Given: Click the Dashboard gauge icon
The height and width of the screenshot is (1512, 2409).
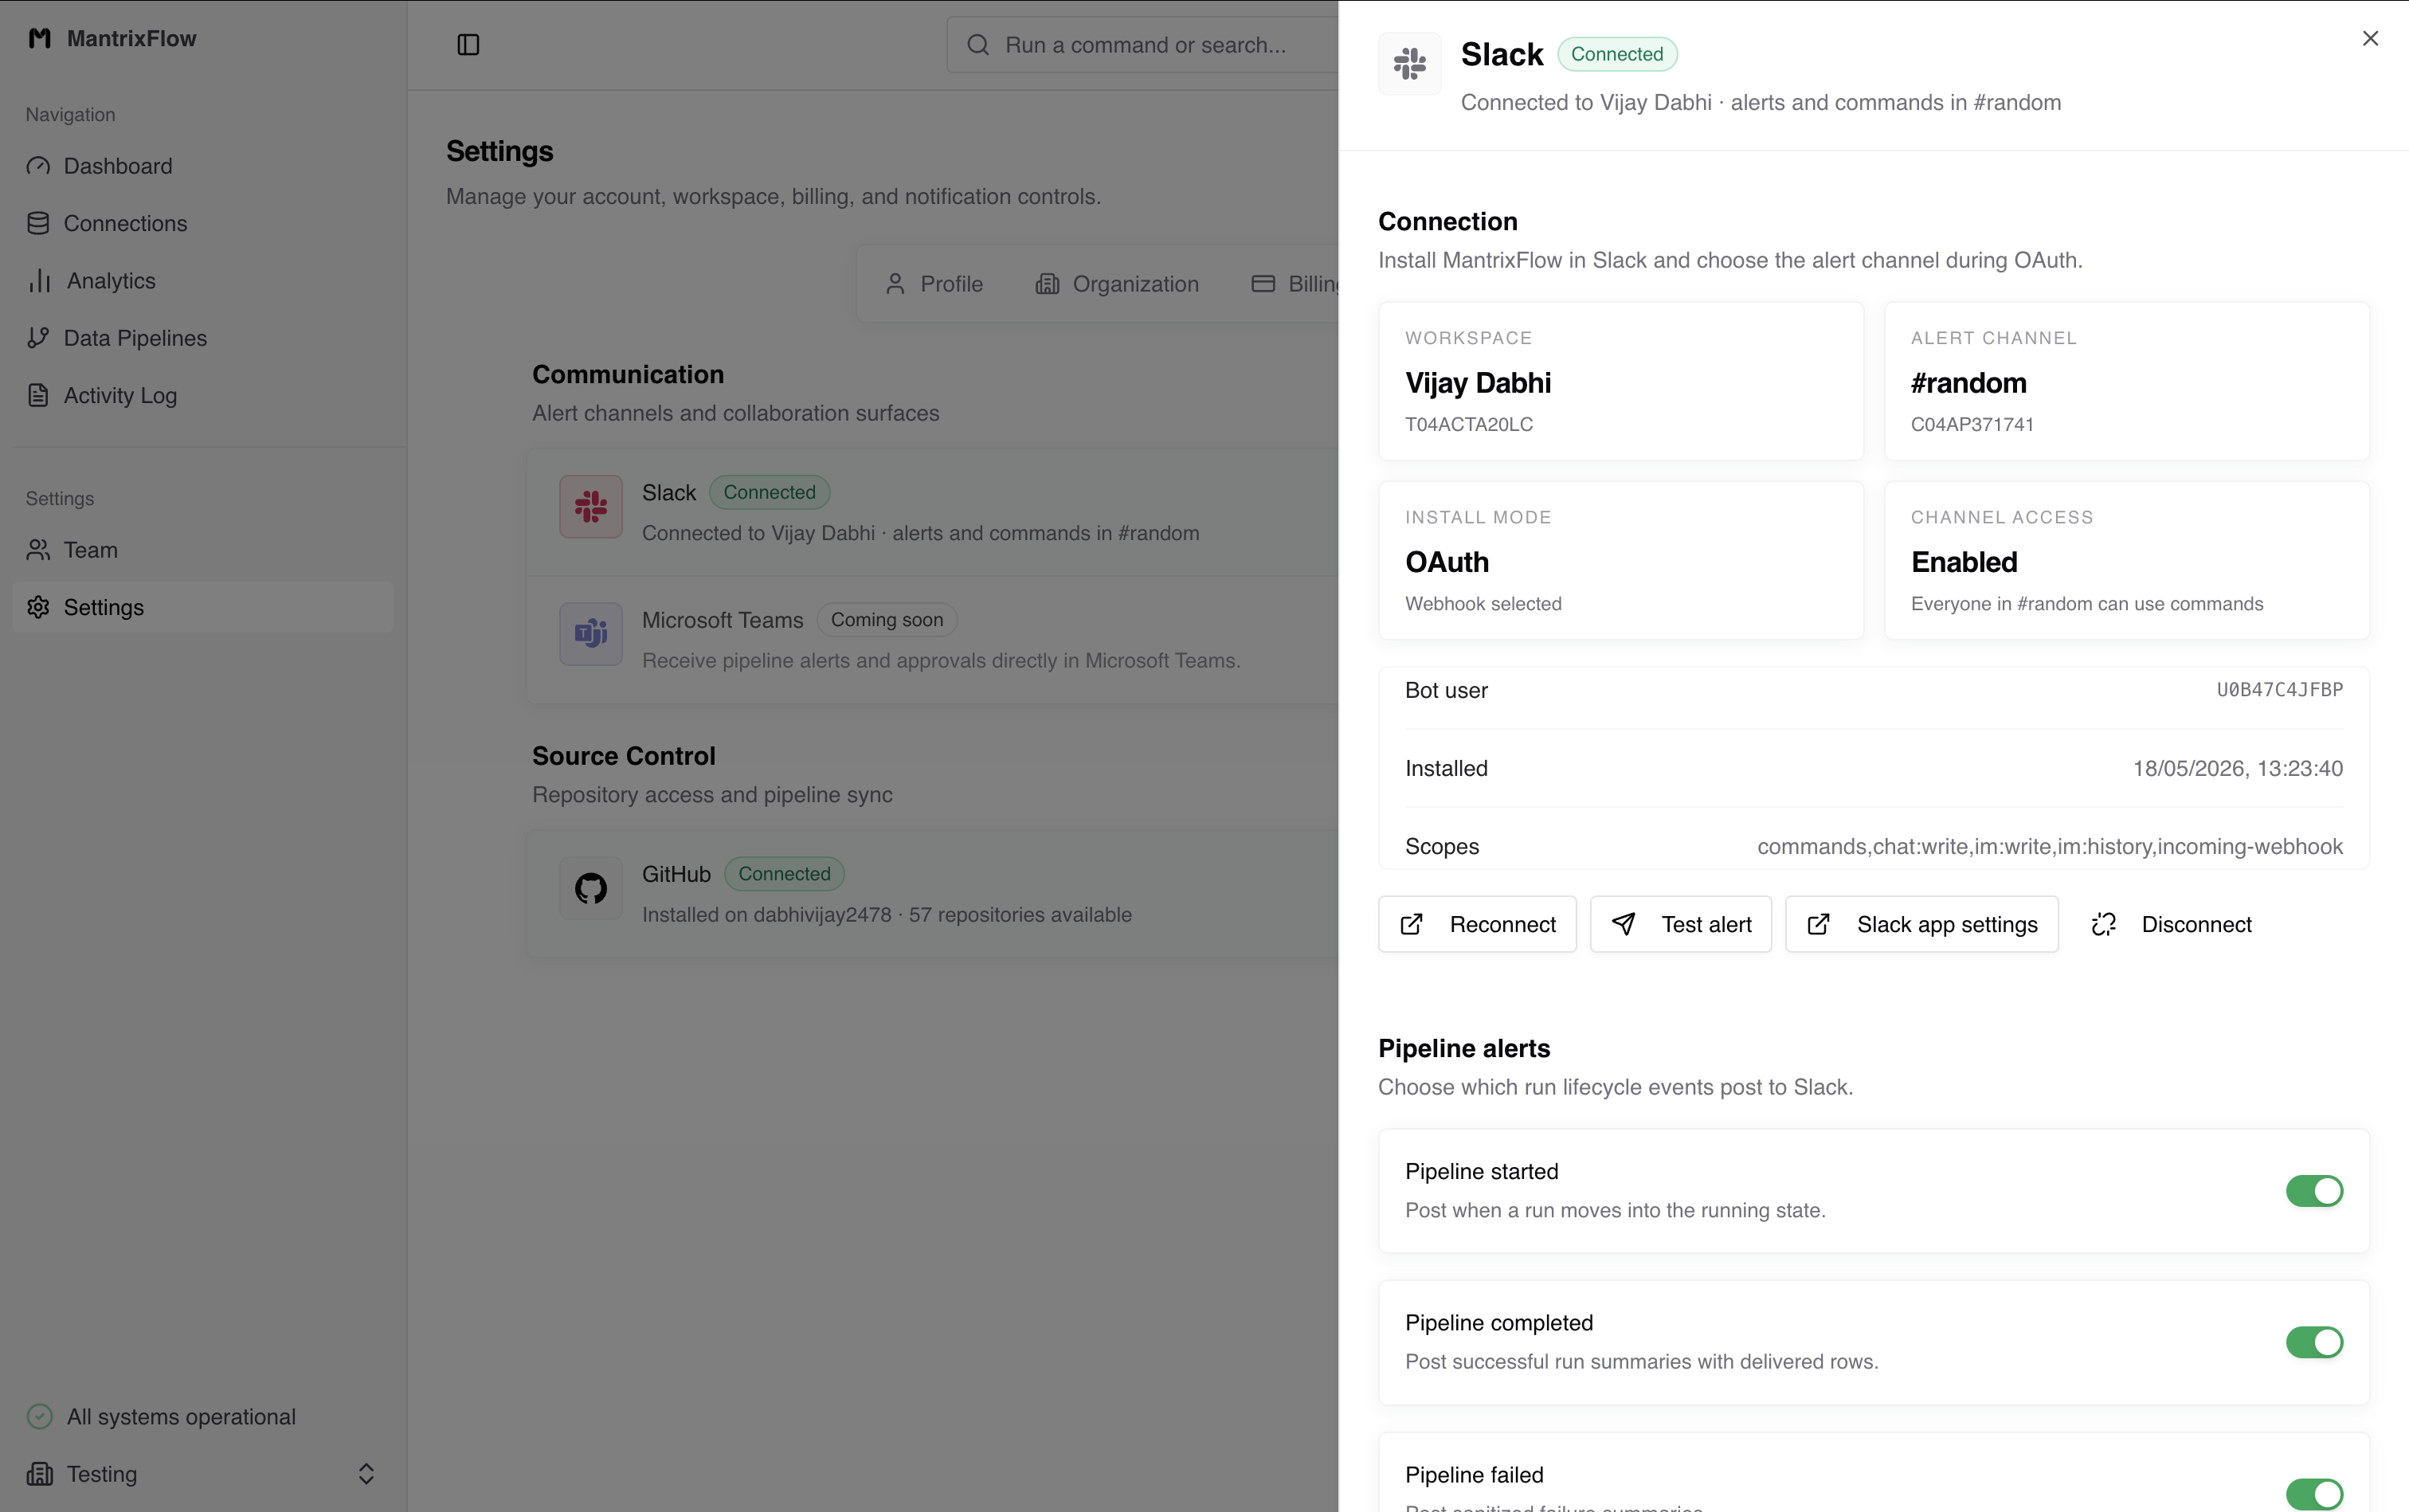Looking at the screenshot, I should tap(38, 166).
